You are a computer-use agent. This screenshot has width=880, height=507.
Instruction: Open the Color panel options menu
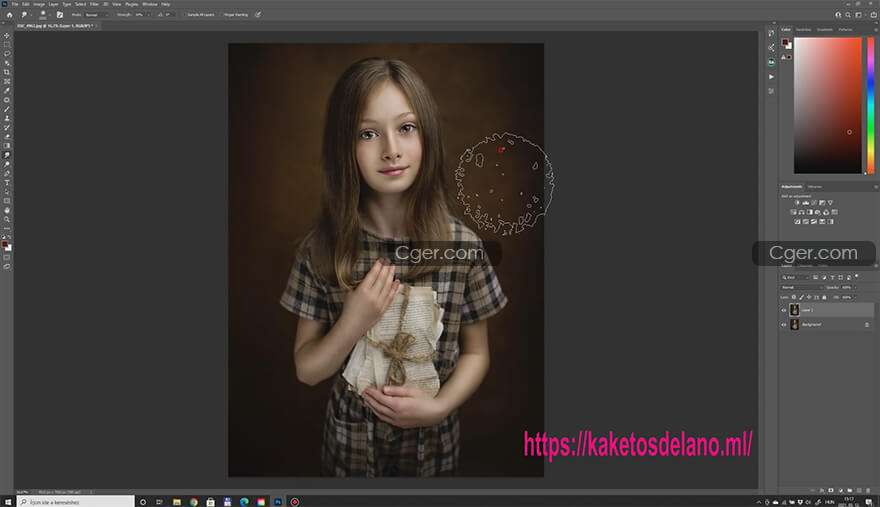click(876, 29)
